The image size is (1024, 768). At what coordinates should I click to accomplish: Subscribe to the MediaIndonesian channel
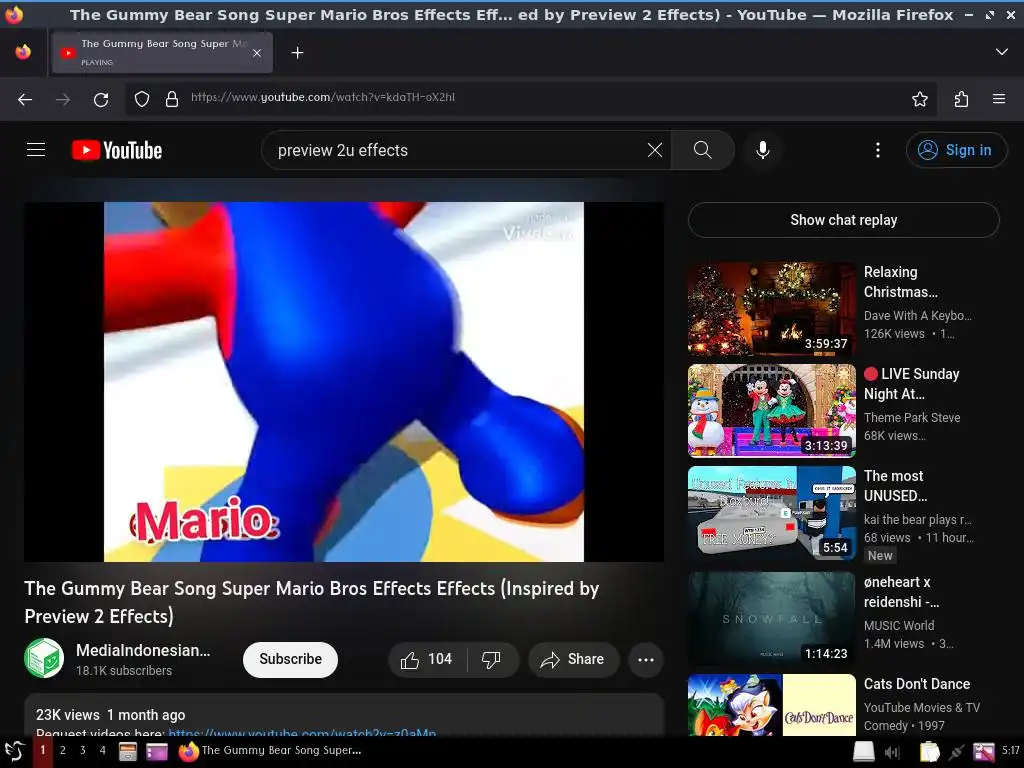pos(290,660)
